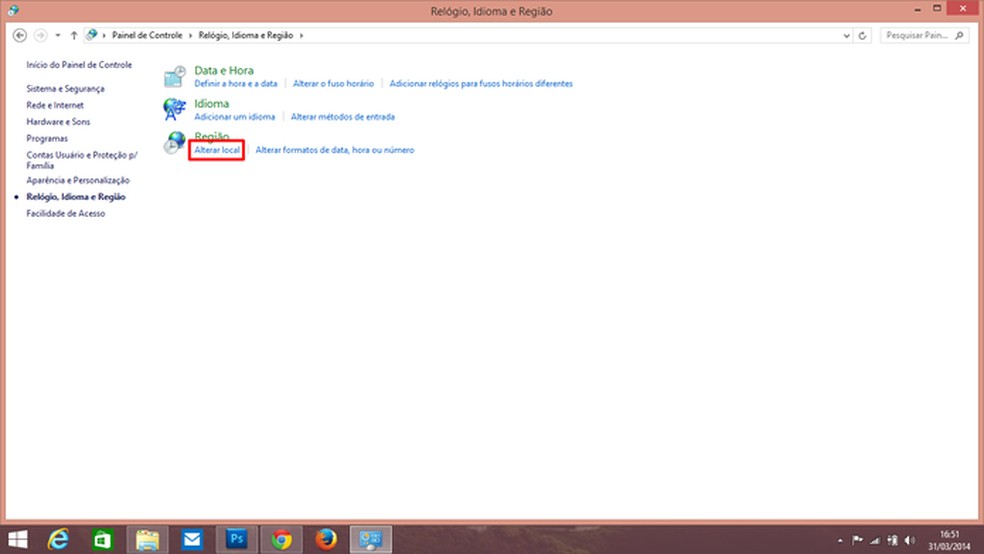Open the Data e Hora heading
This screenshot has width=984, height=554.
(224, 71)
